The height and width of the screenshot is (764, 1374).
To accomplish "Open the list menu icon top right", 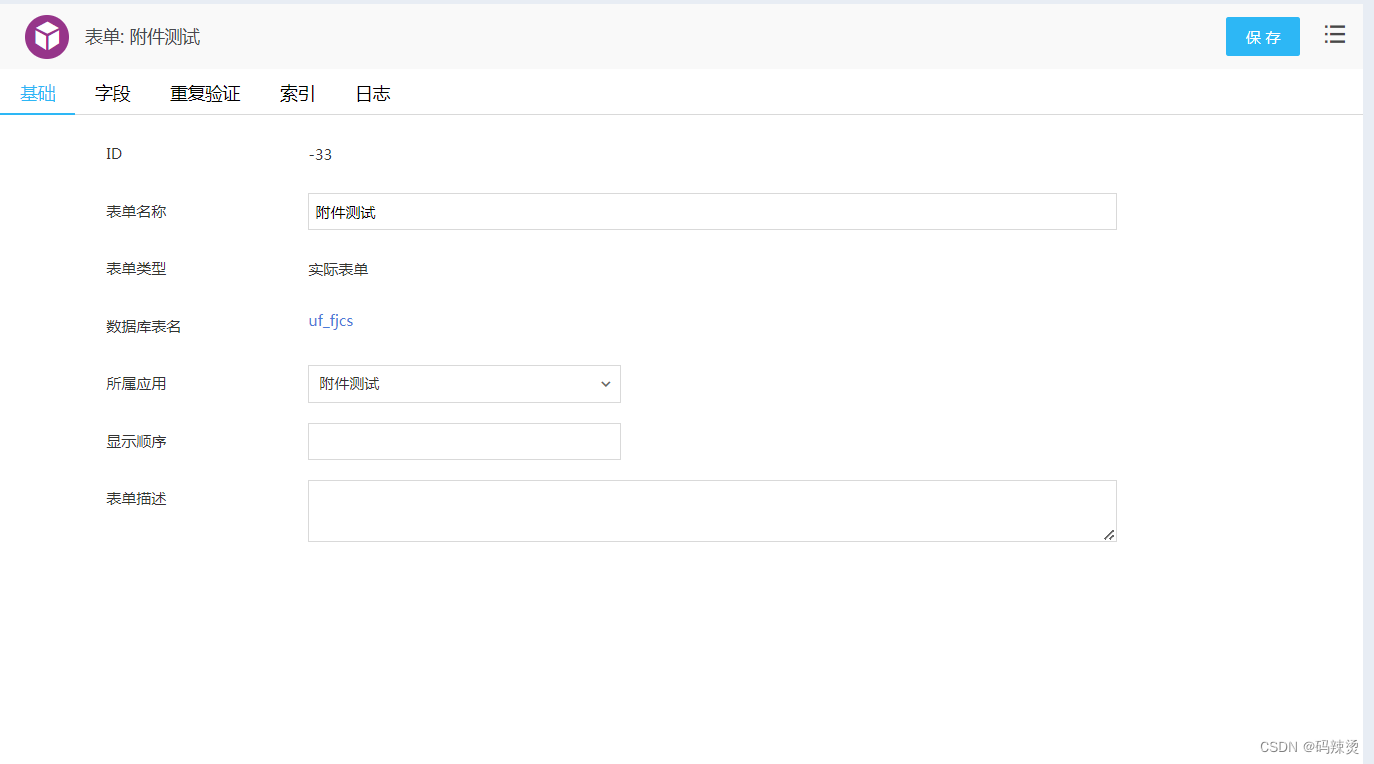I will tap(1335, 34).
